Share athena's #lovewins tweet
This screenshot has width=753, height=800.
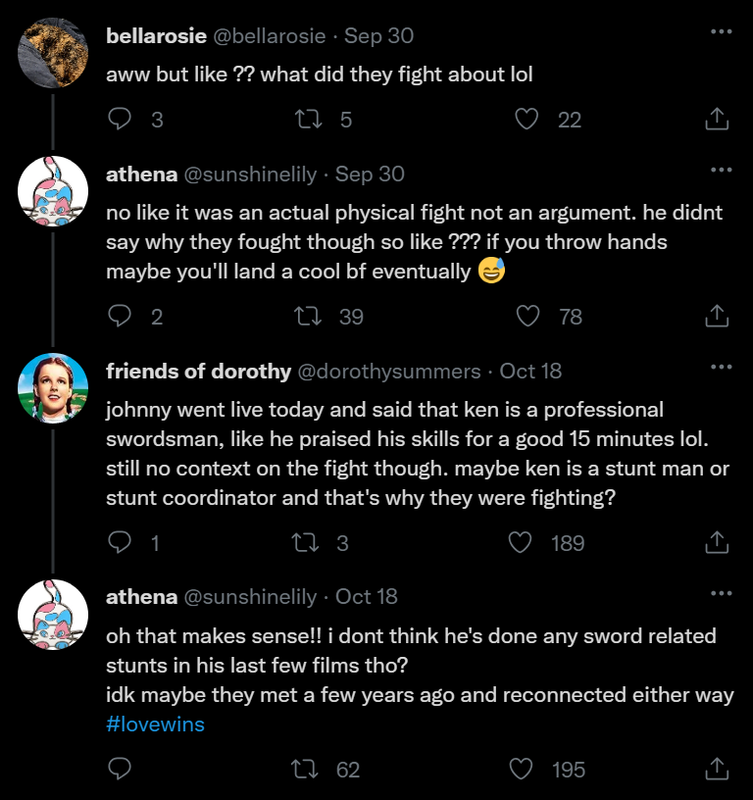[x=717, y=769]
